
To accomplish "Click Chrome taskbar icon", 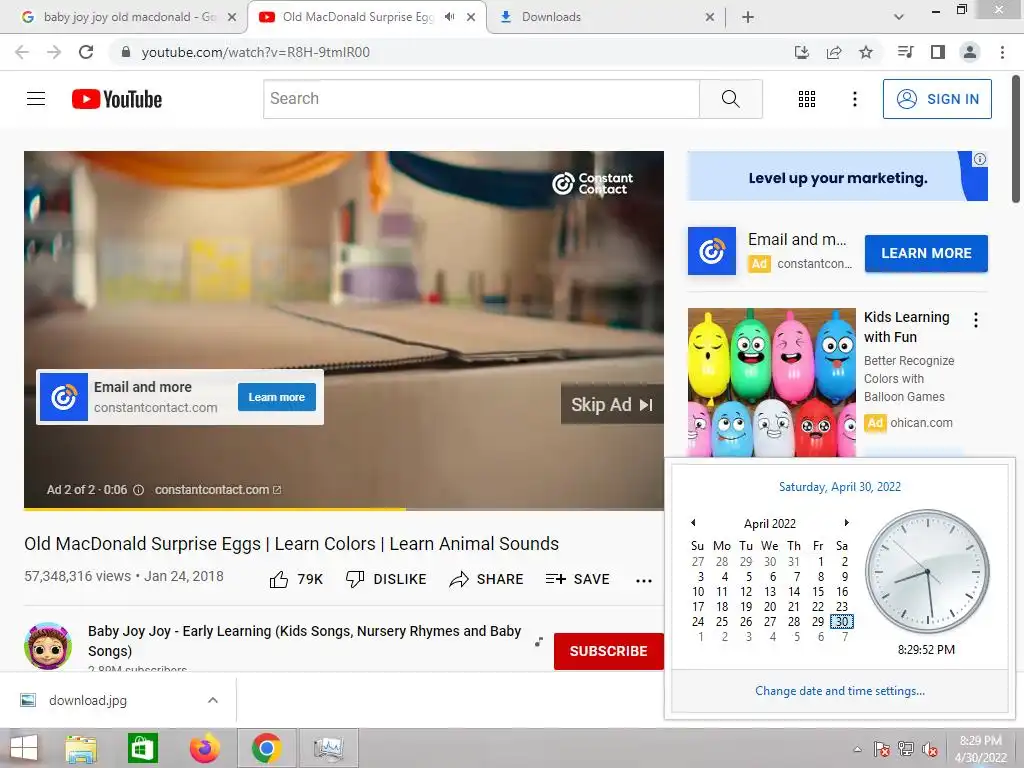I will pos(266,748).
